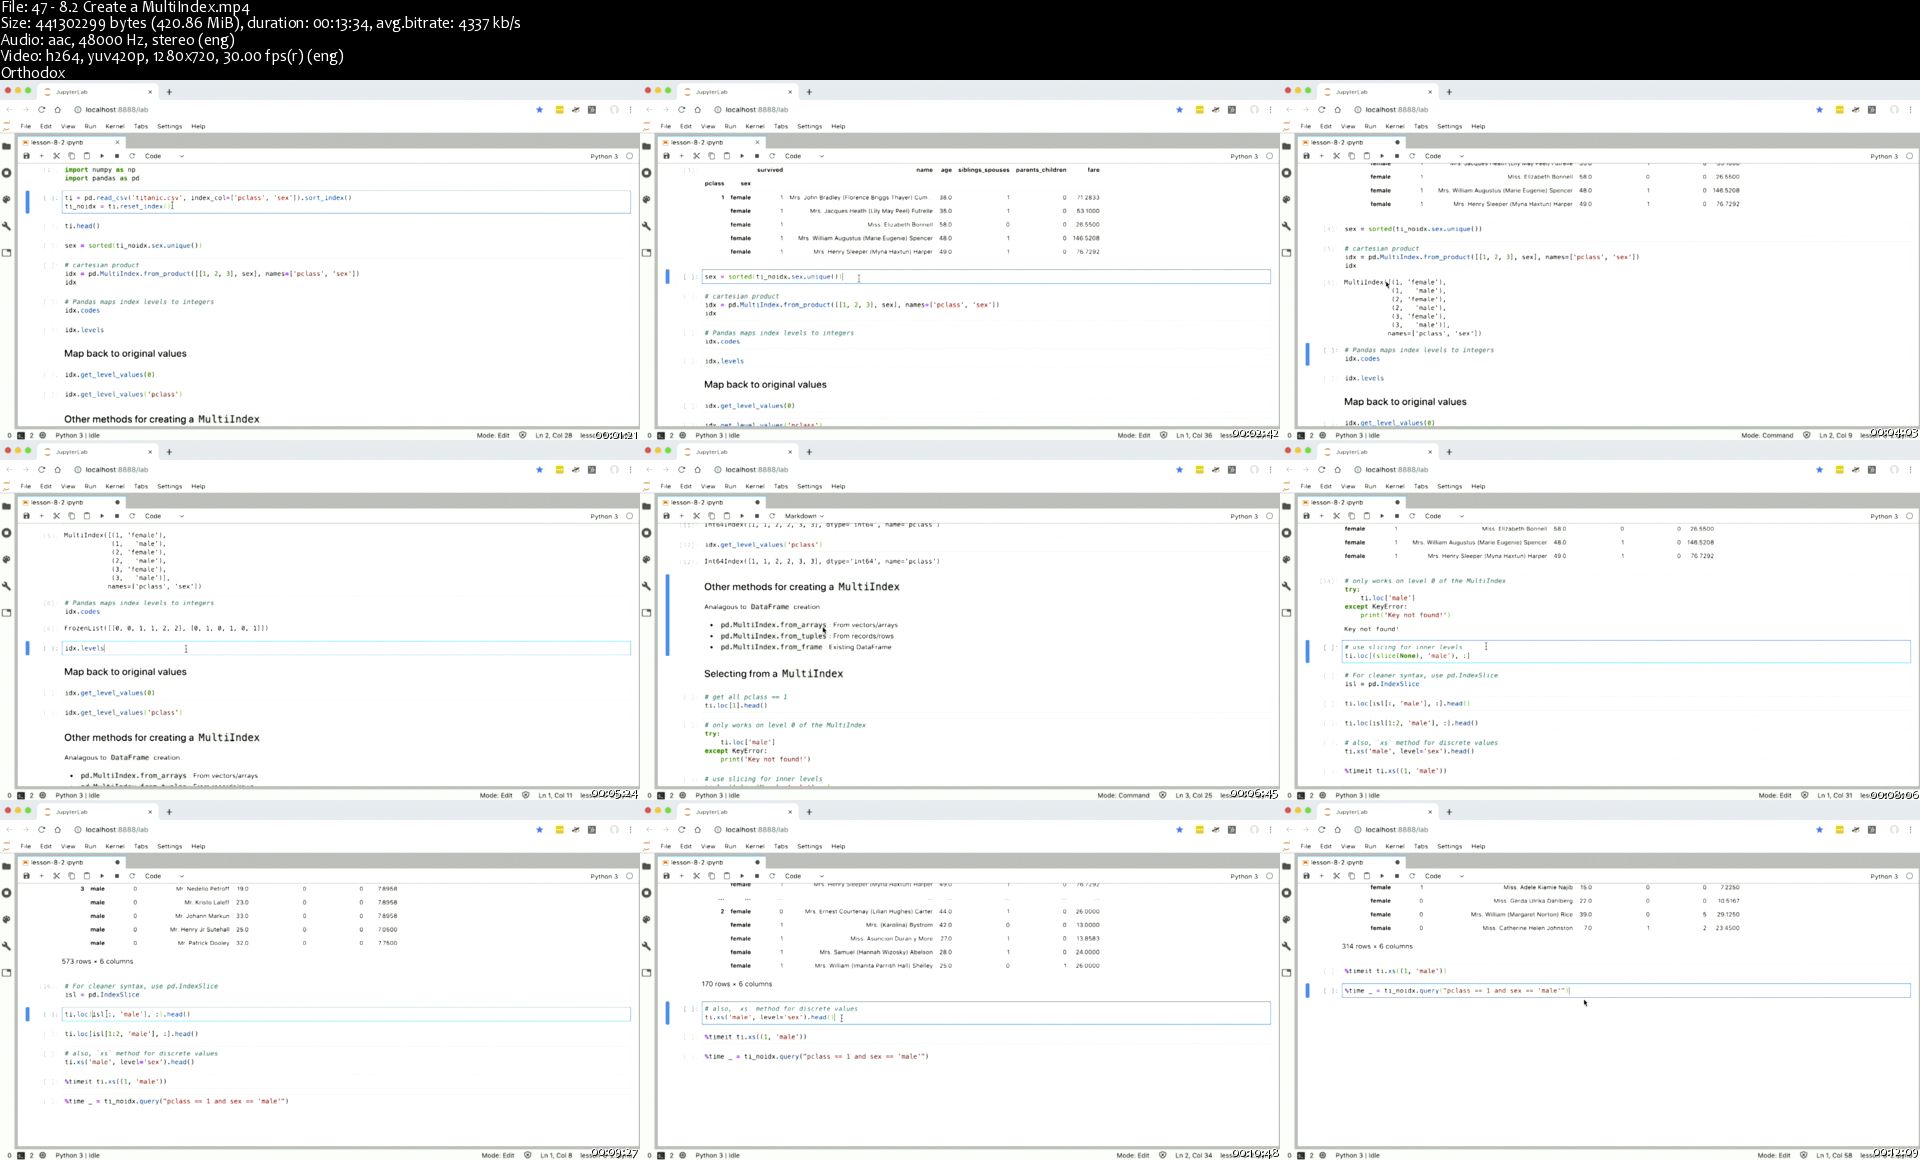Toggle the bookmark star in top-left browser frame
Screen dimensions: 1920x1160
point(539,110)
